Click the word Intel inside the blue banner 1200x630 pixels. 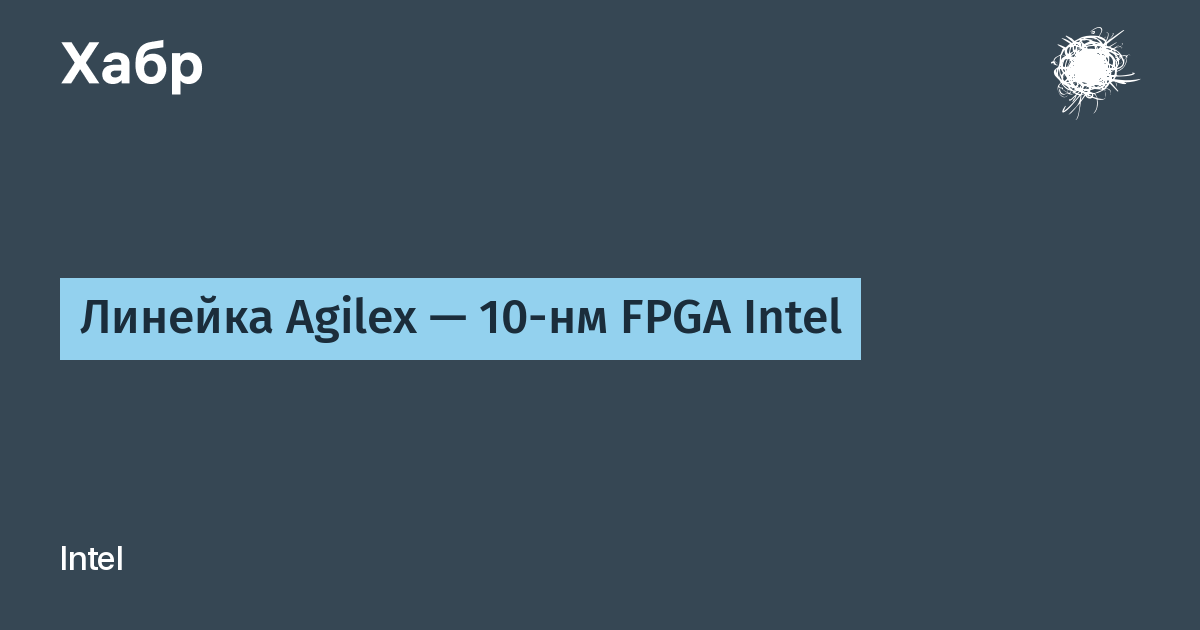795,318
